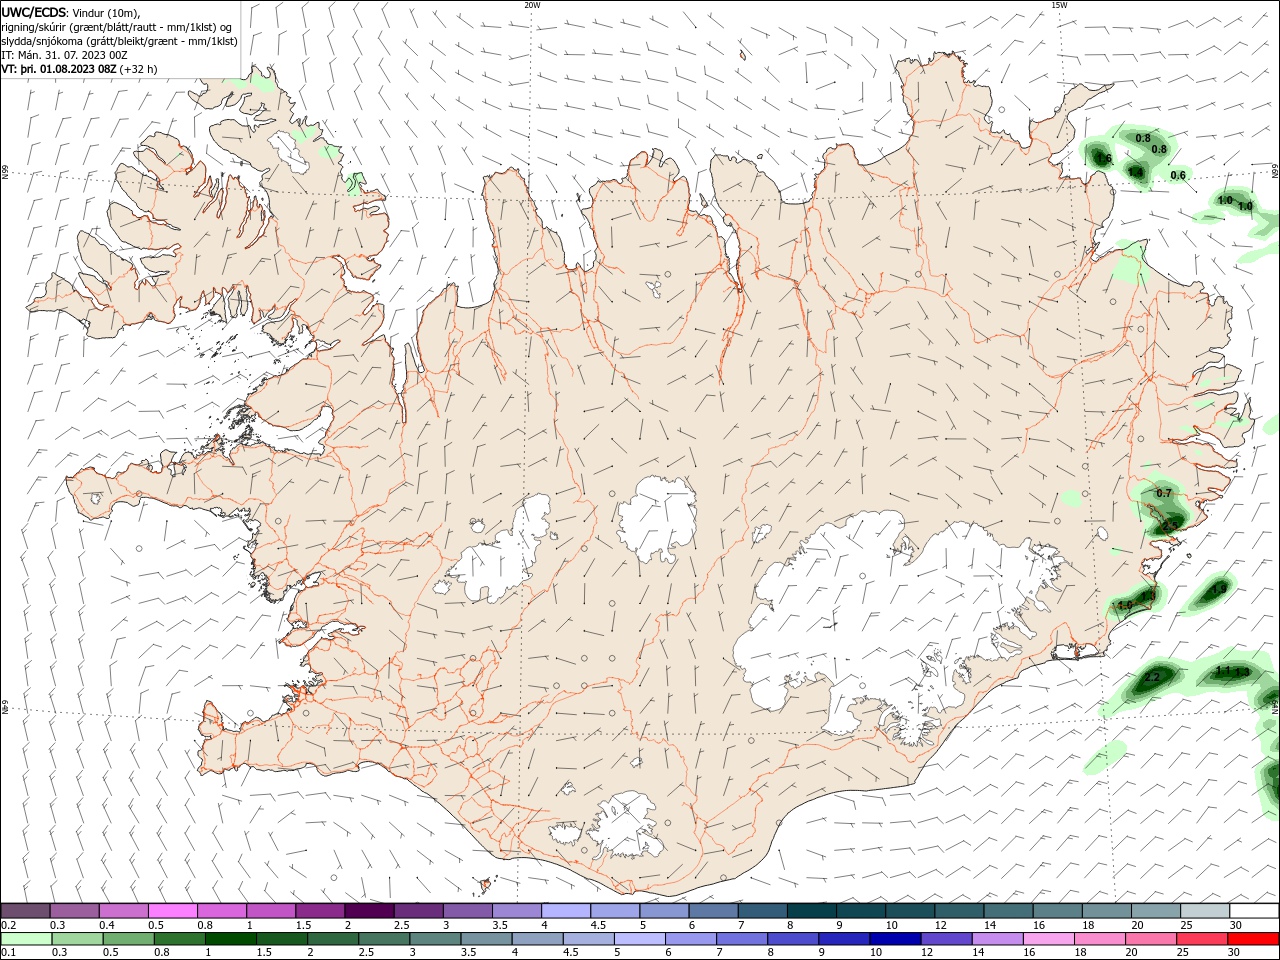
Task: Click the '1.6' precipitation value off the northeast coast
Action: (x=1104, y=159)
